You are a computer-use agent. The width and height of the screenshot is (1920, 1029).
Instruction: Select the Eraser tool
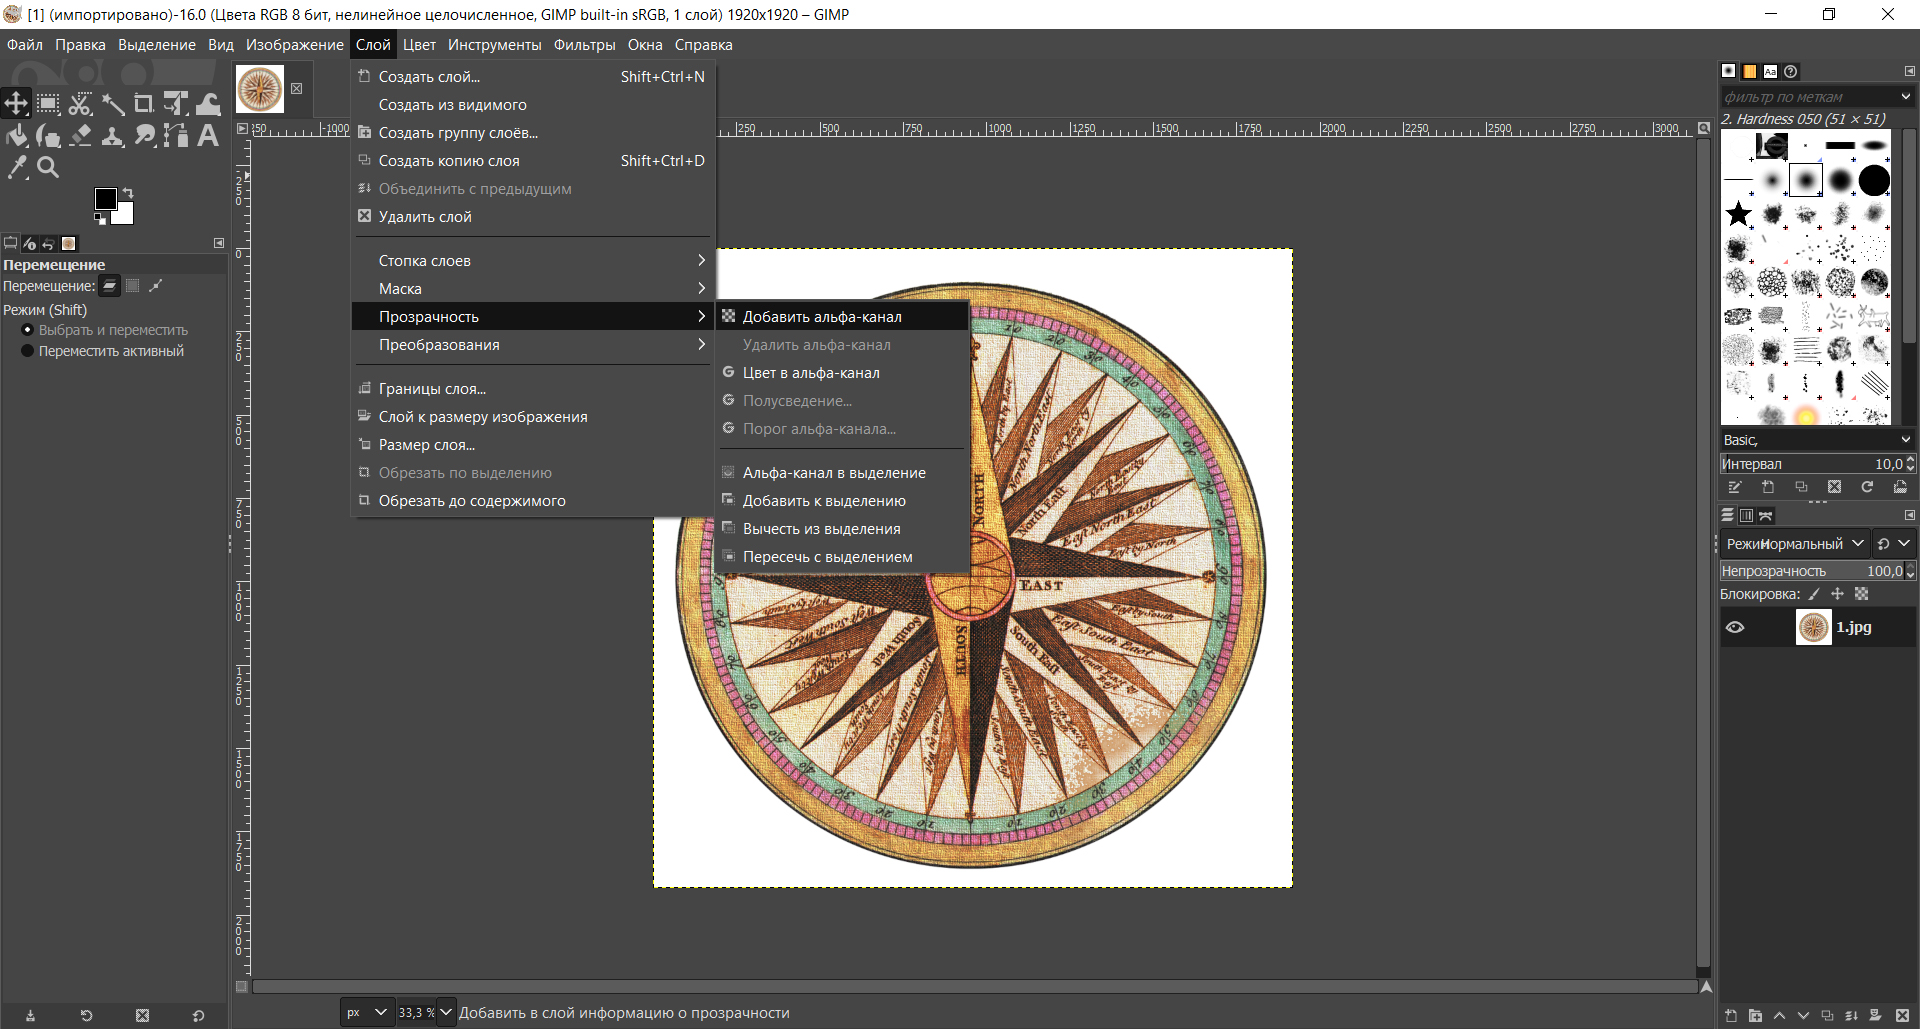pos(80,135)
